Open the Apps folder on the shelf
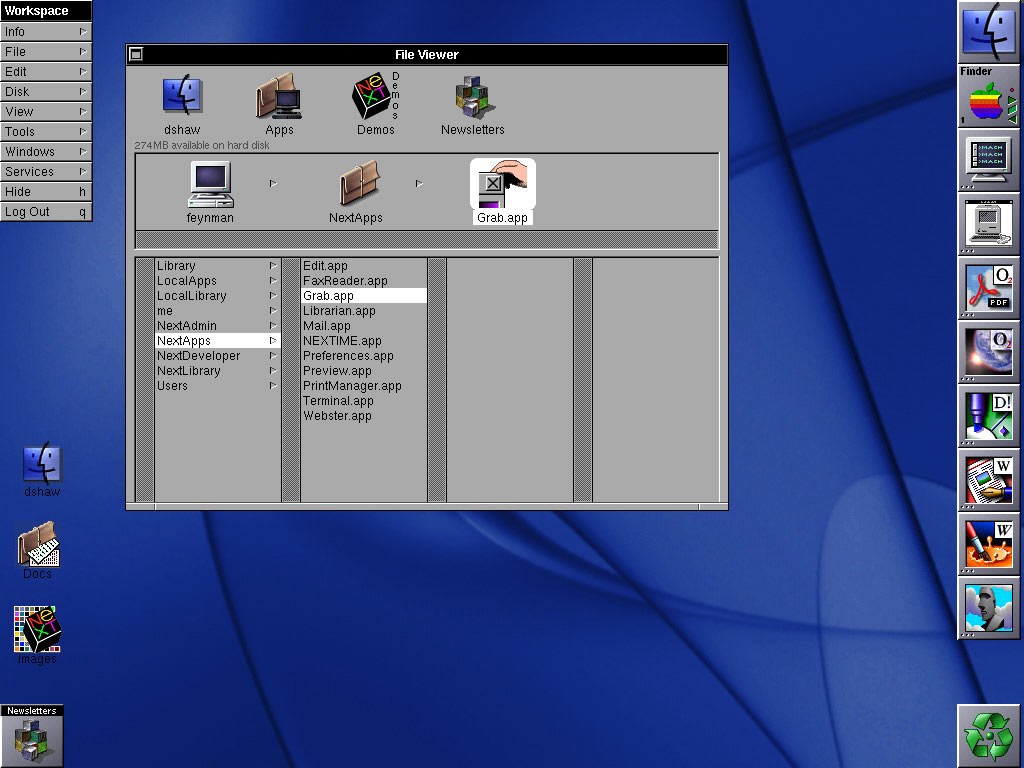1024x768 pixels. [279, 95]
